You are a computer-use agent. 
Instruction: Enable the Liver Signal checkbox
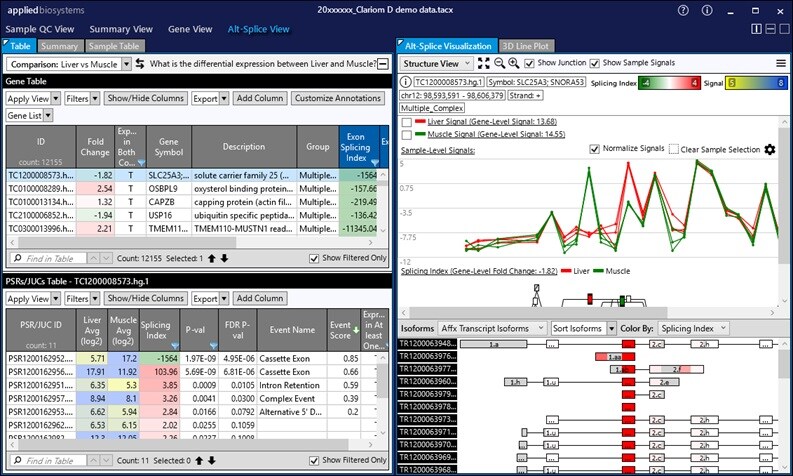406,121
